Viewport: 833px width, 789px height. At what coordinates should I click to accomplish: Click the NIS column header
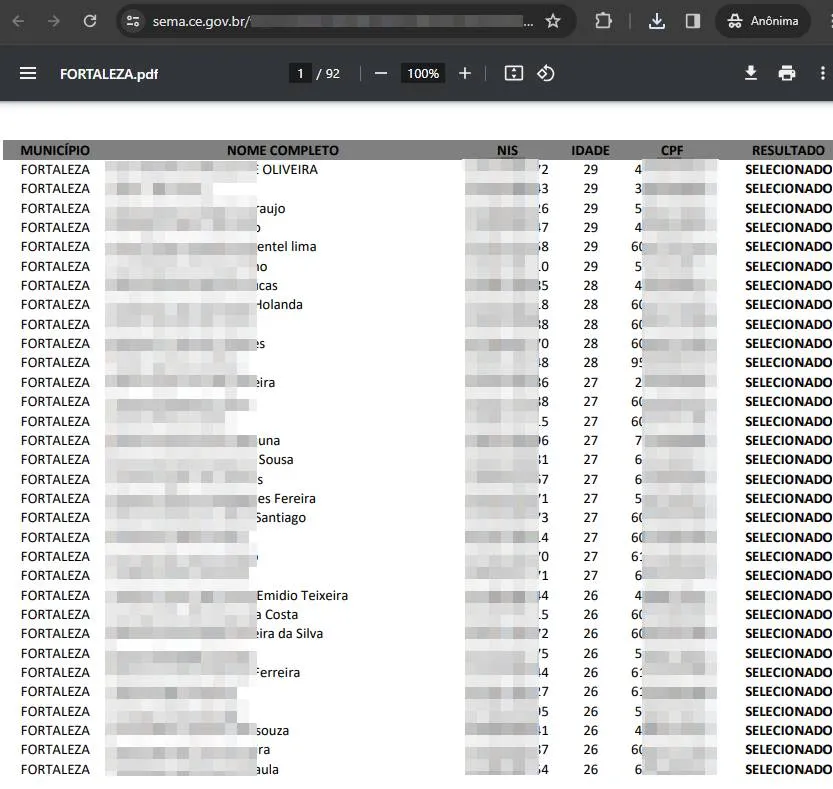[507, 150]
